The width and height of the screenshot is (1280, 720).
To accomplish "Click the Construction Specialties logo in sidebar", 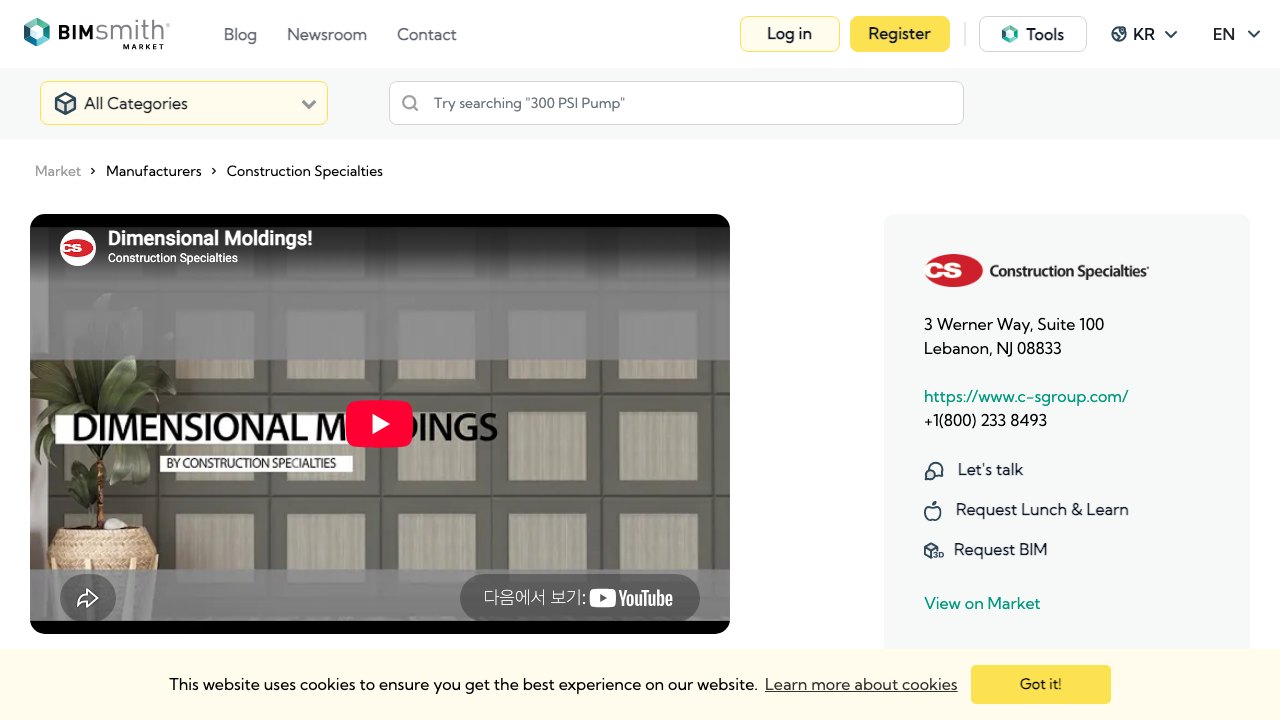I will pyautogui.click(x=1037, y=270).
